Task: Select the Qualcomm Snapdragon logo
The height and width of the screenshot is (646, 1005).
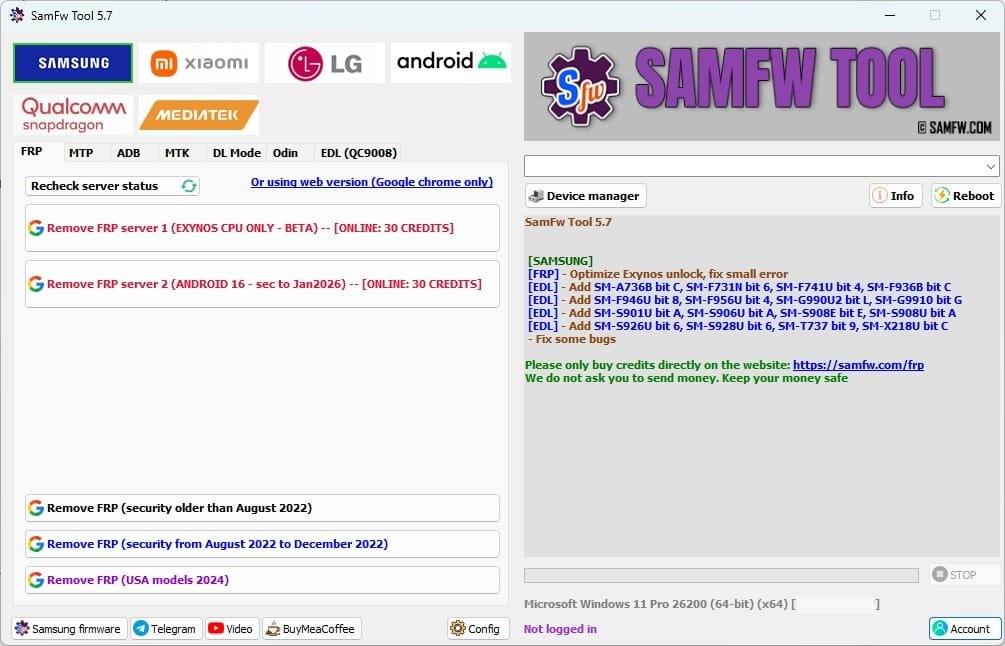Action: click(73, 115)
